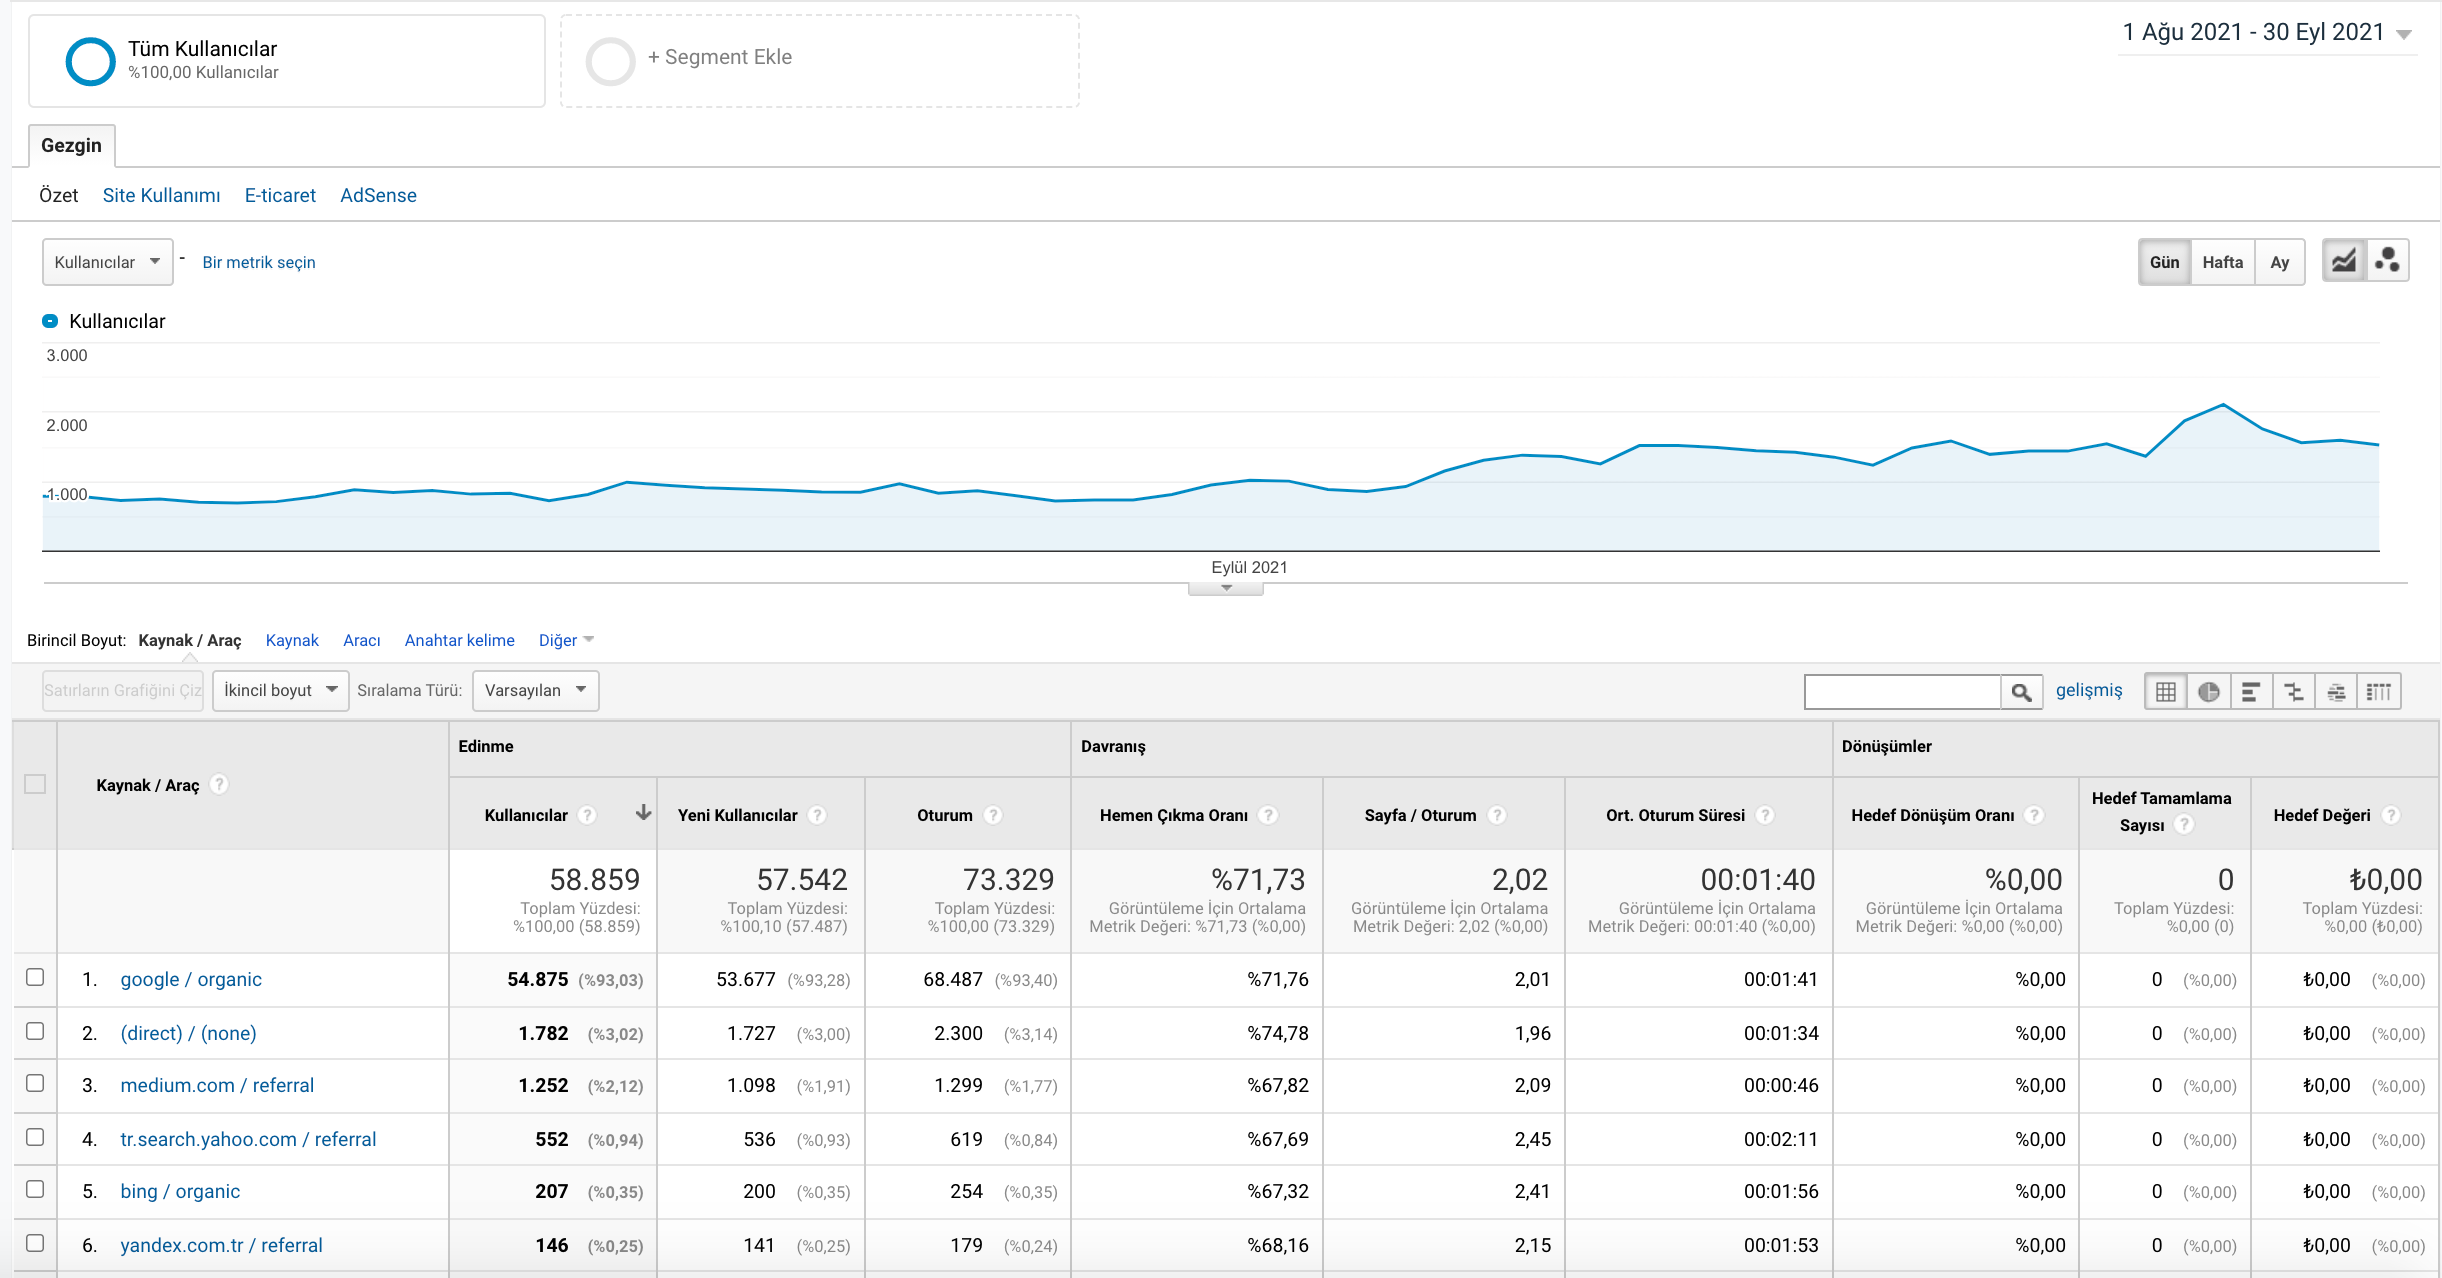Select the data table view icon
Viewport: 2442px width, 1278px height.
(2166, 691)
